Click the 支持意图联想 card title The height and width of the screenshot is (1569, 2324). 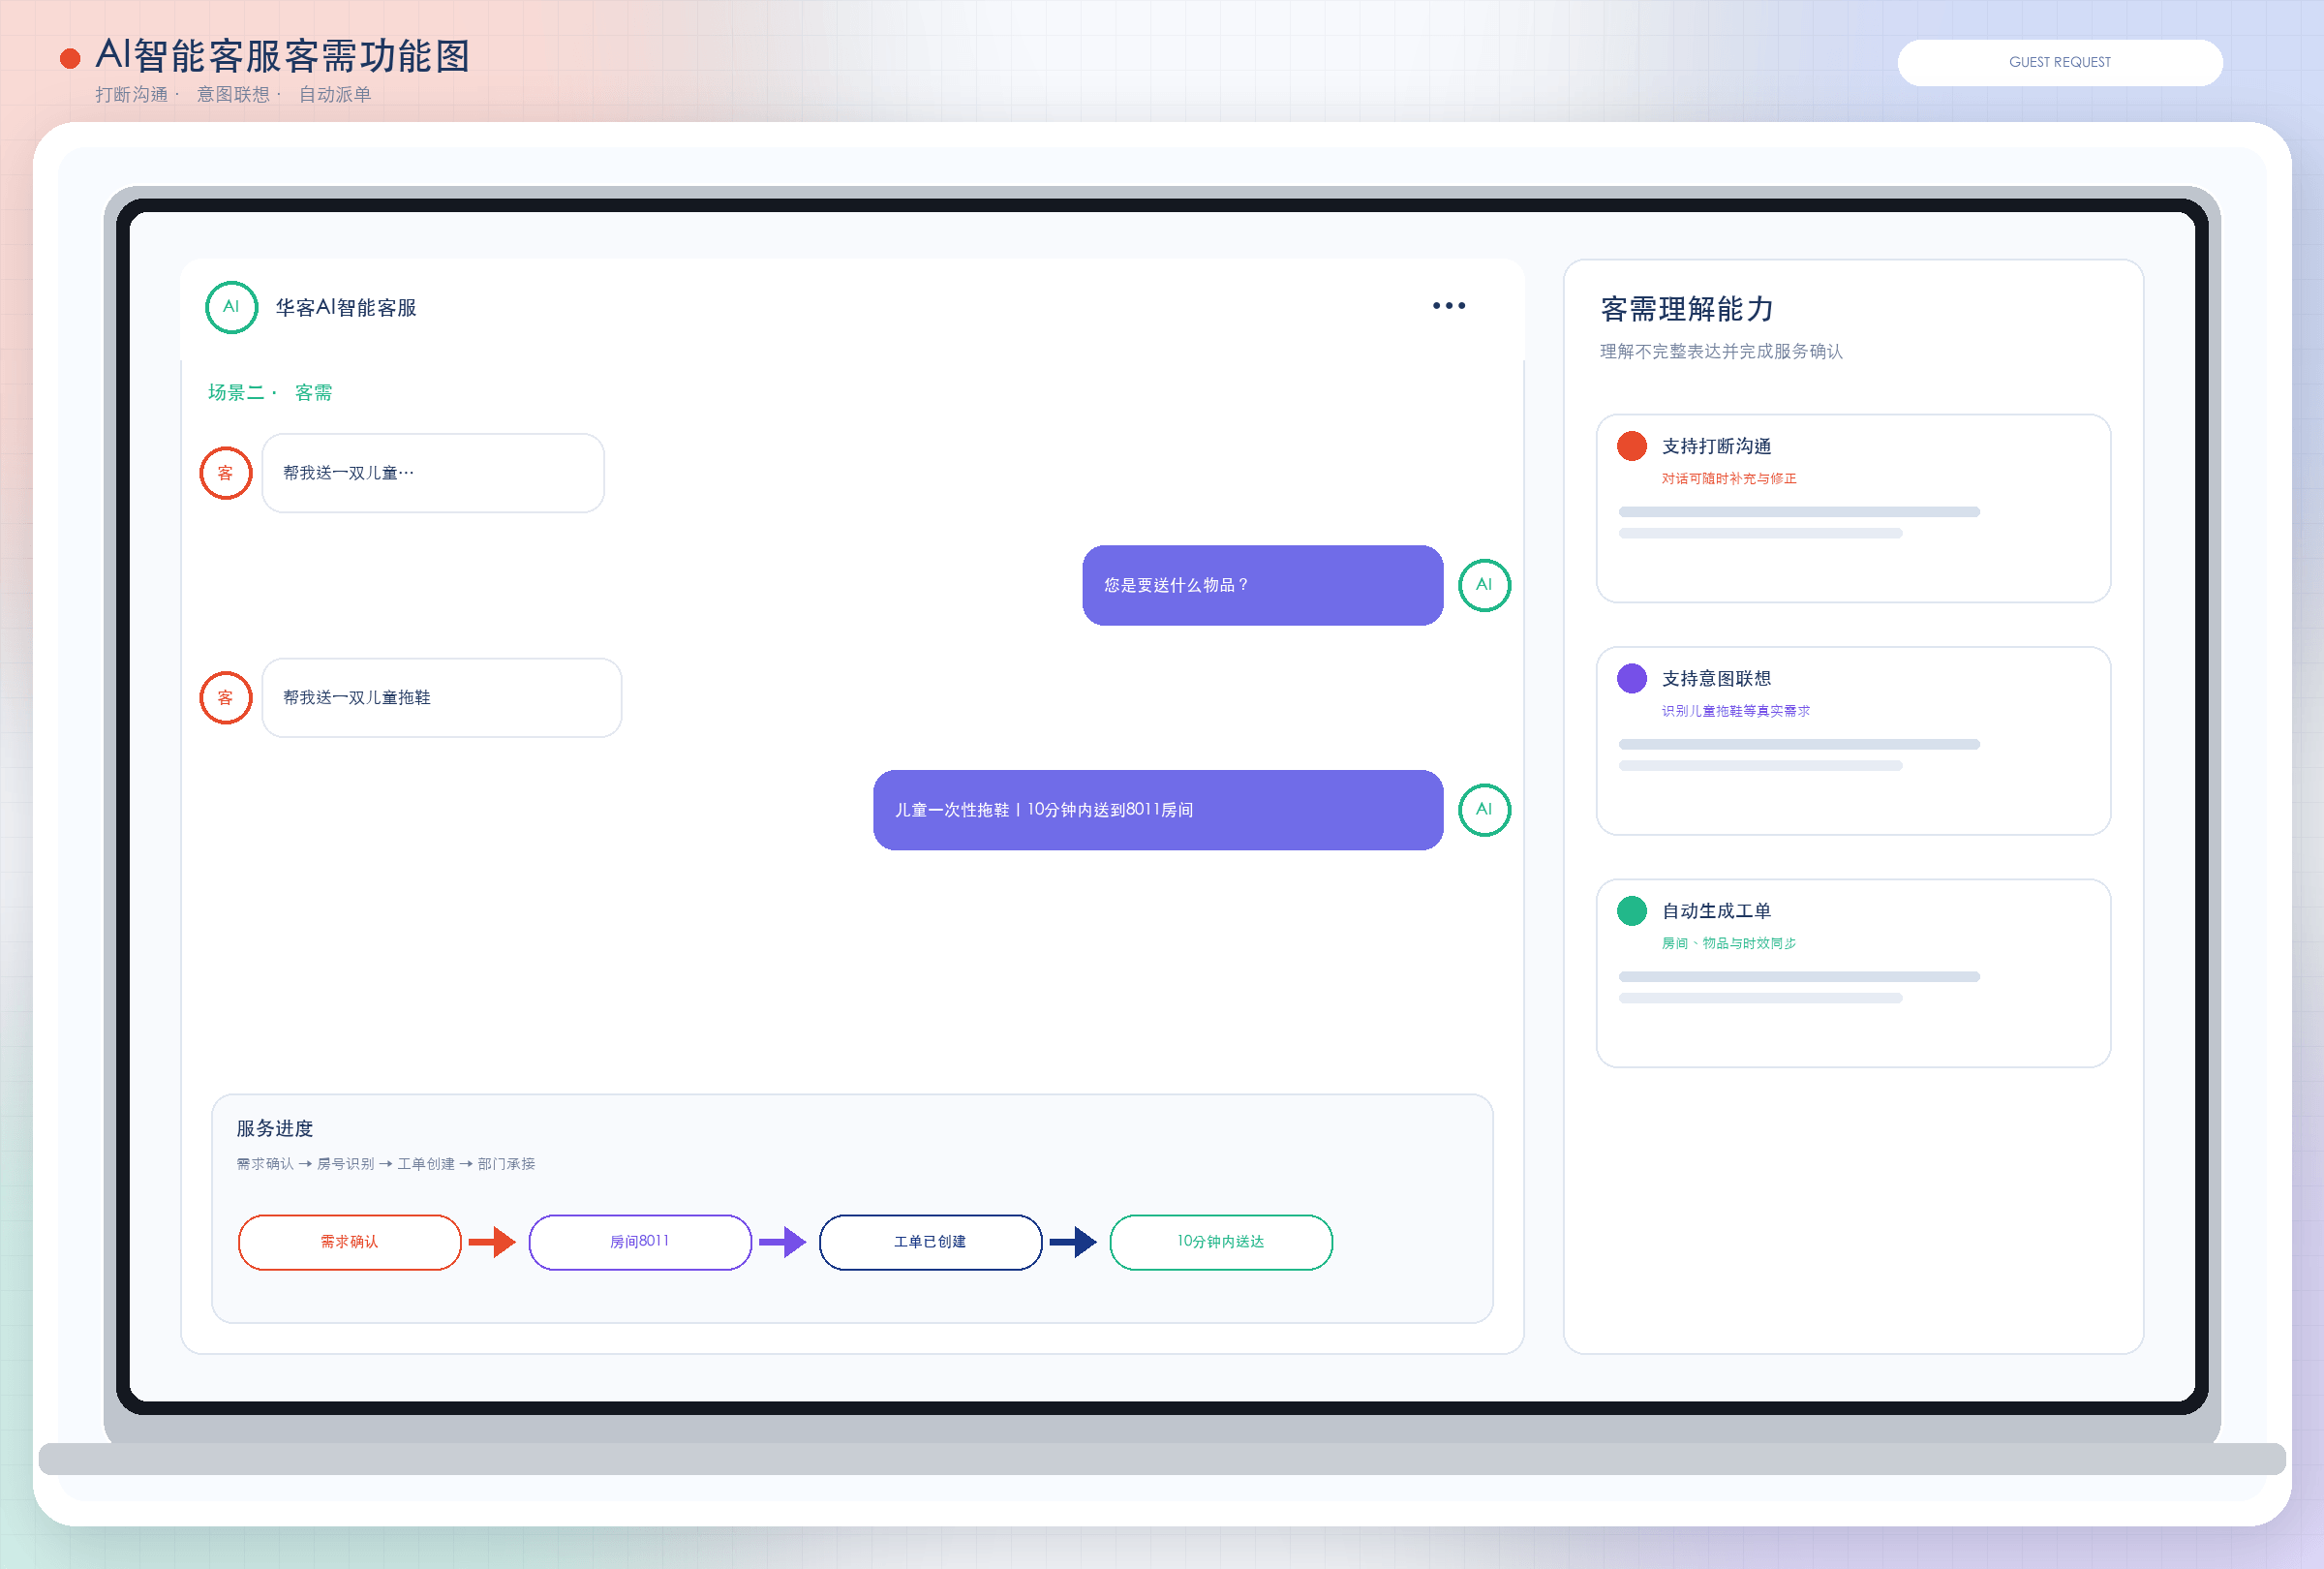coord(1716,679)
